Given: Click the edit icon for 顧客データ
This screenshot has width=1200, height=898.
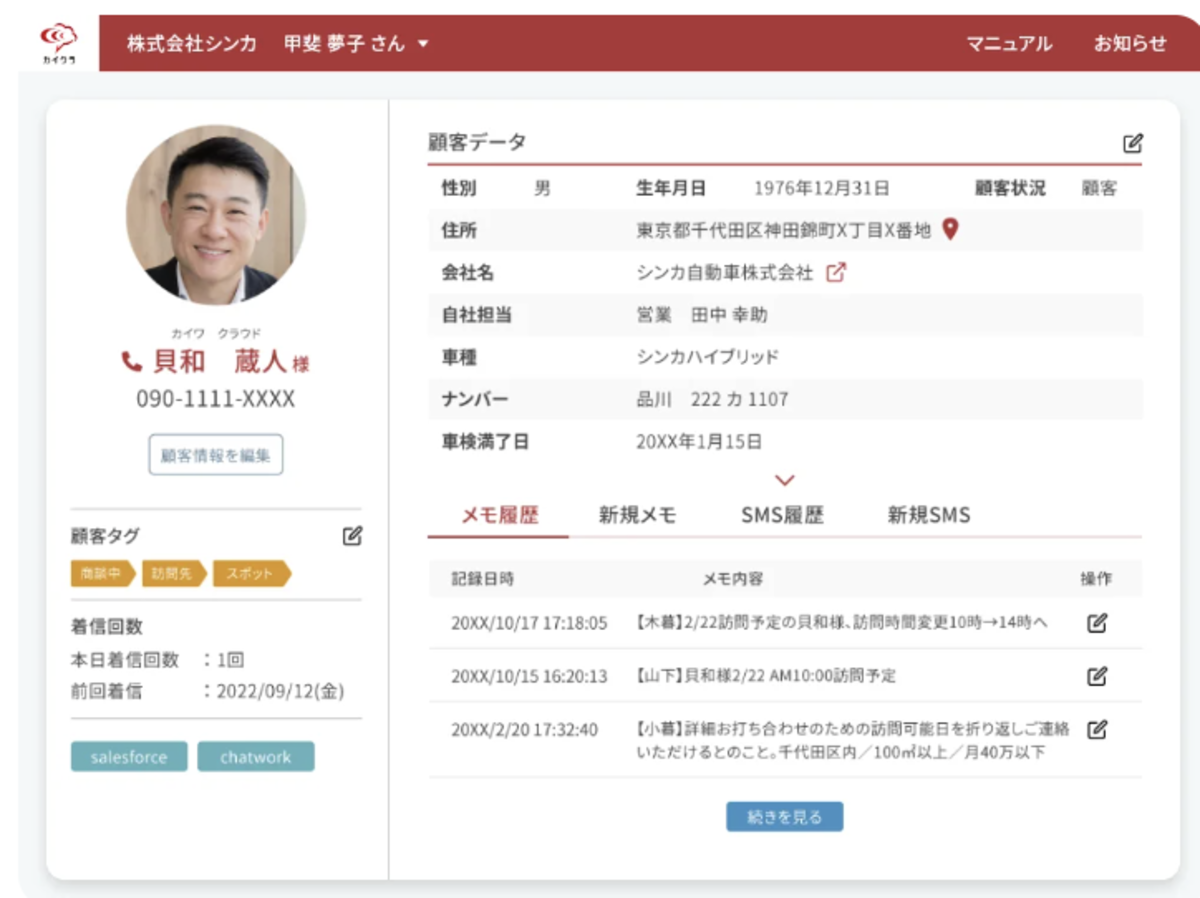Looking at the screenshot, I should [x=1132, y=143].
